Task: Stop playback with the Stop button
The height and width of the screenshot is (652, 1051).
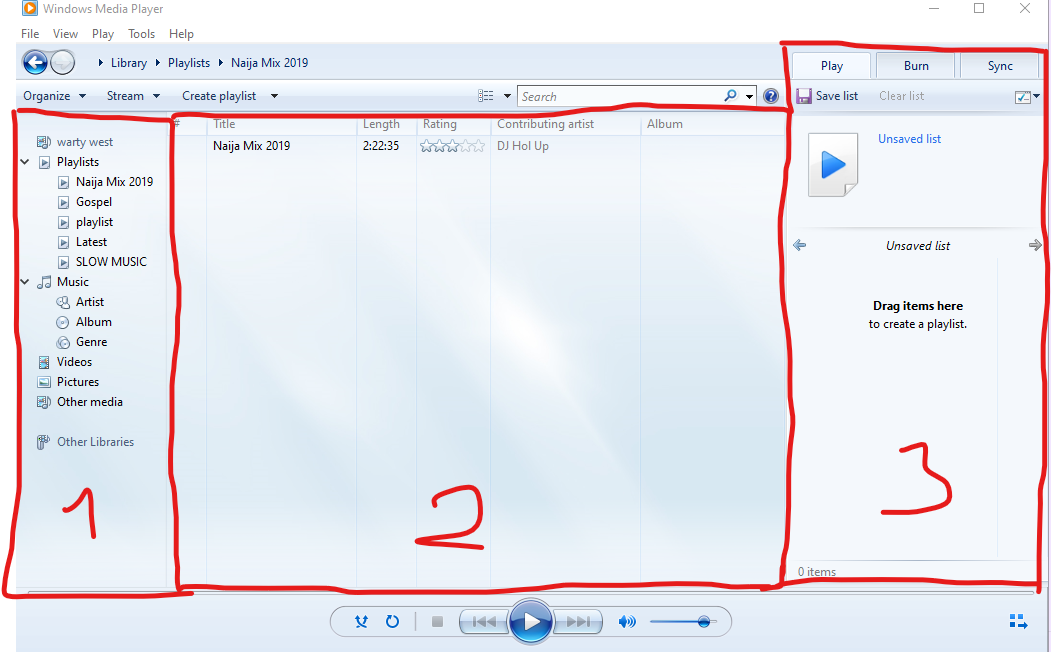Action: click(437, 622)
